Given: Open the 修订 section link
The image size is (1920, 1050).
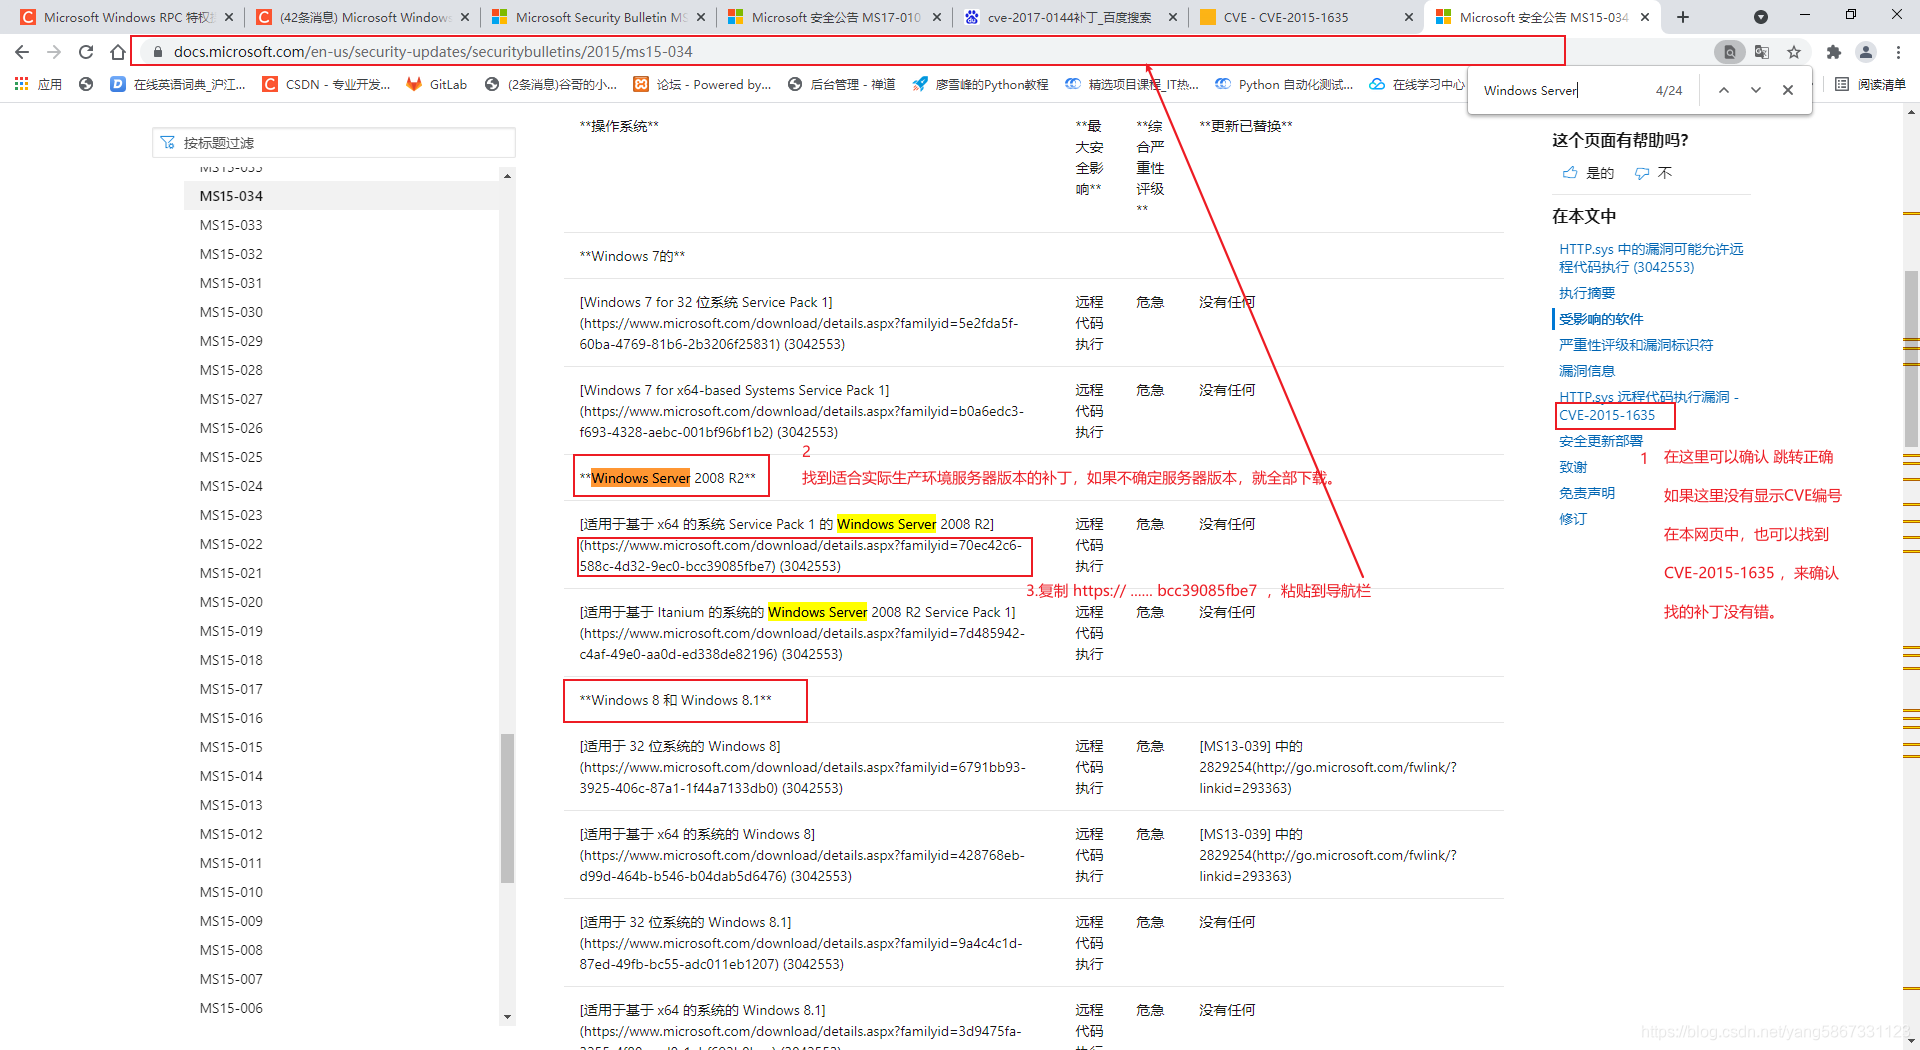Looking at the screenshot, I should [1573, 519].
